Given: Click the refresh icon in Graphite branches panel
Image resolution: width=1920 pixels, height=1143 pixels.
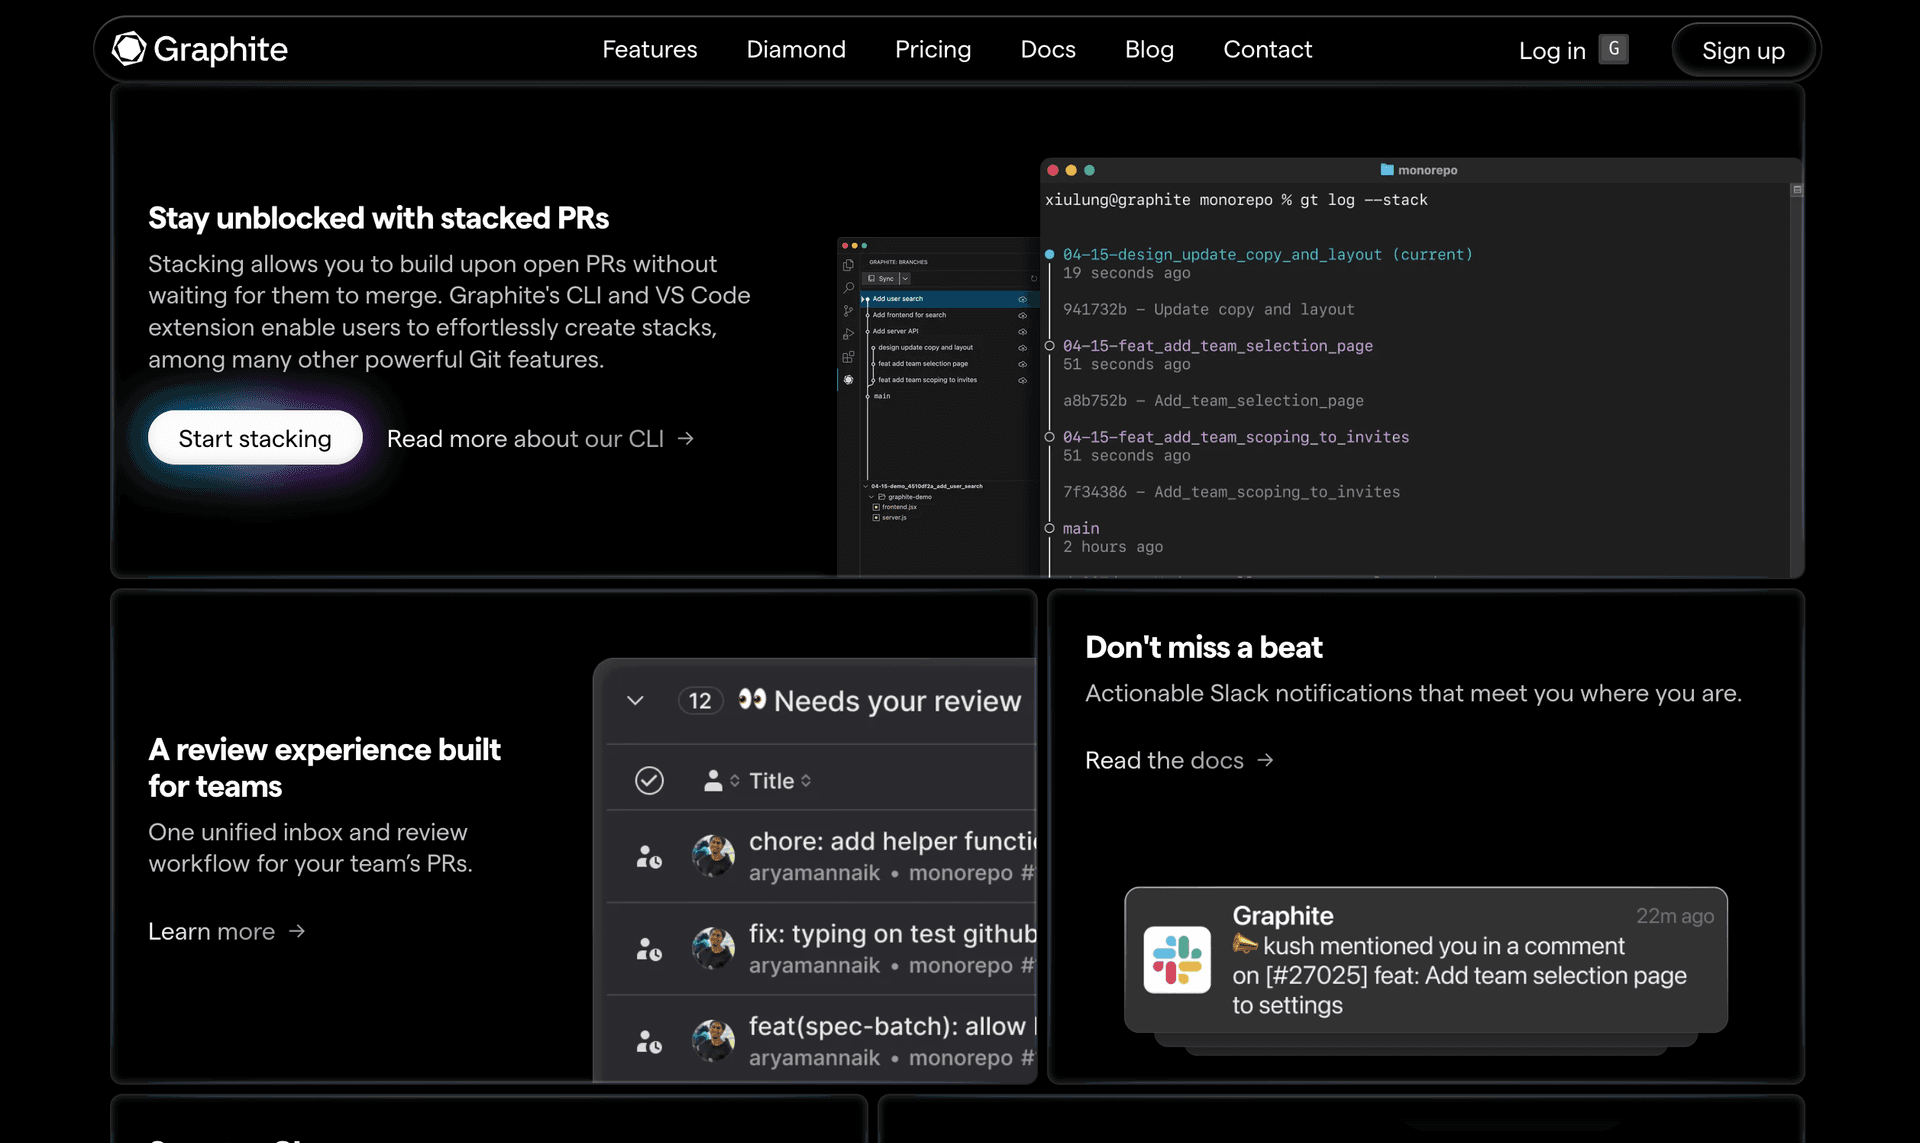Looking at the screenshot, I should [x=1034, y=278].
